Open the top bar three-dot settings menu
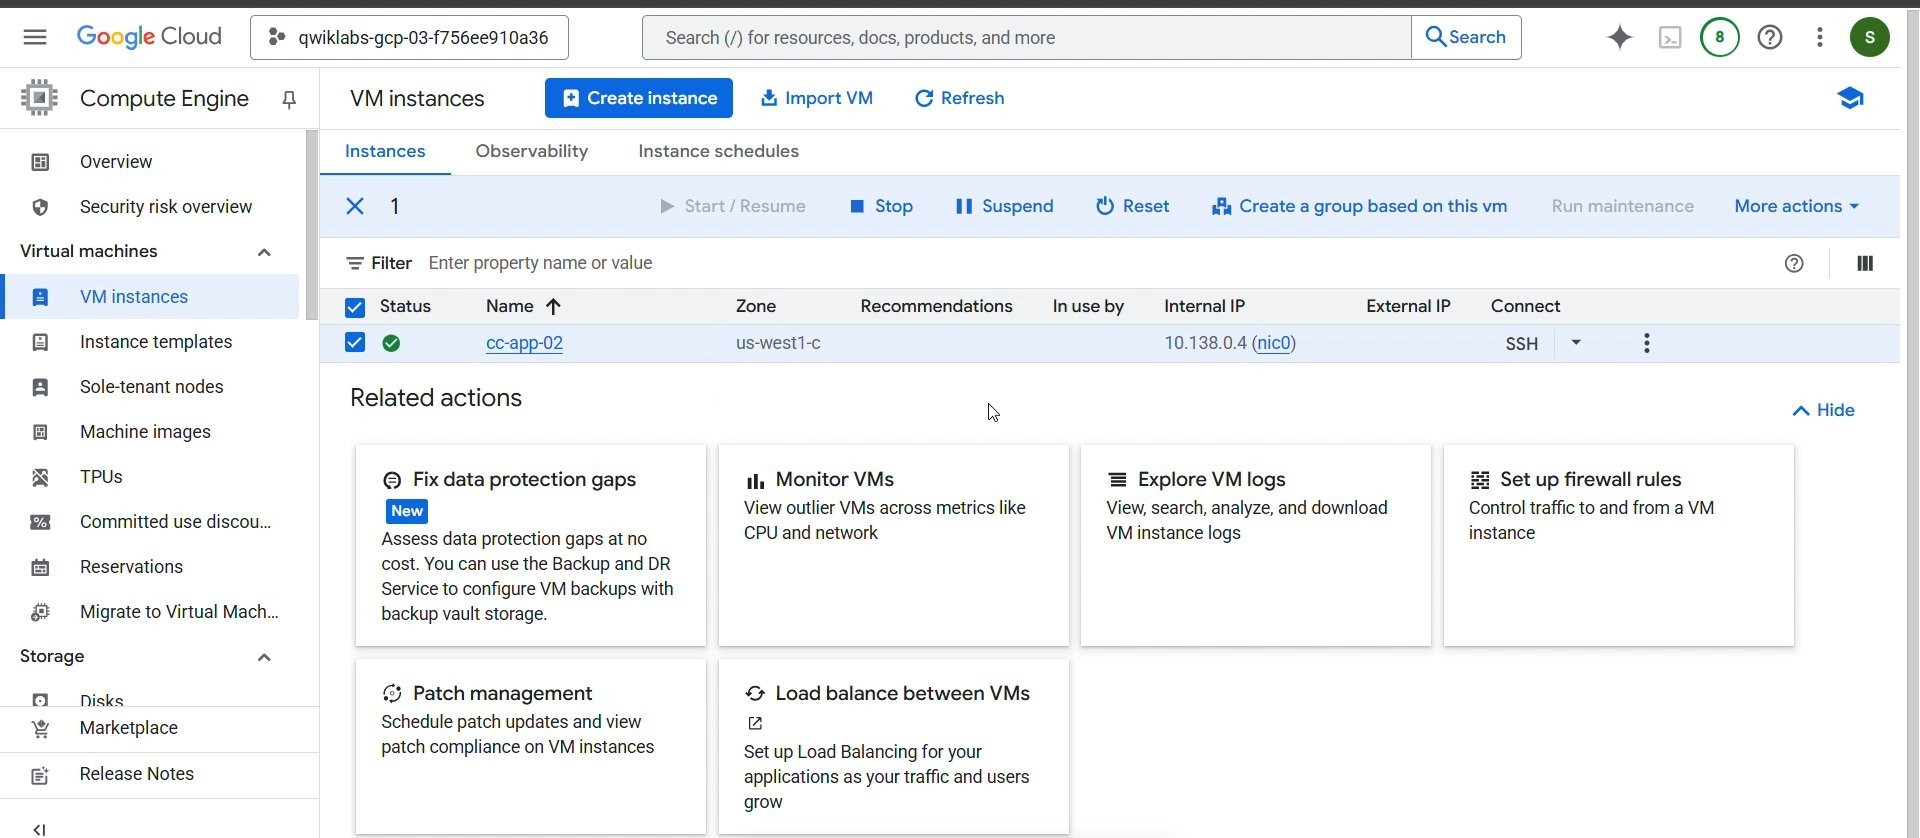Viewport: 1920px width, 838px height. [1819, 37]
